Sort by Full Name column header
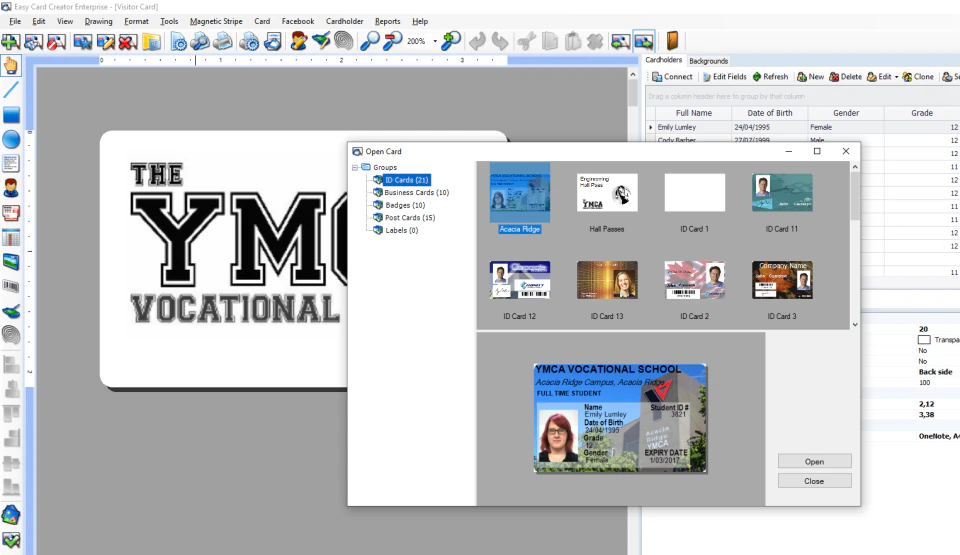 693,113
